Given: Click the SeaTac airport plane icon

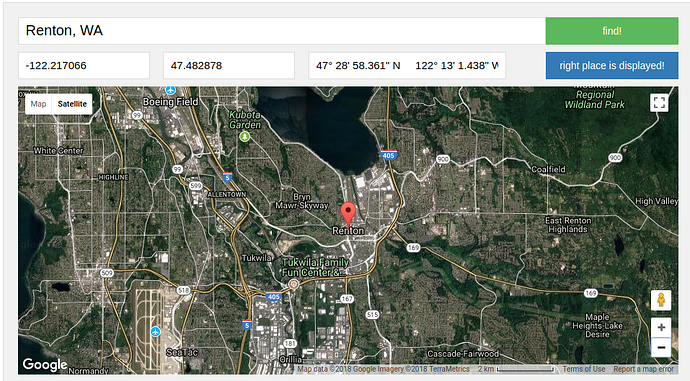Looking at the screenshot, I should point(155,332).
